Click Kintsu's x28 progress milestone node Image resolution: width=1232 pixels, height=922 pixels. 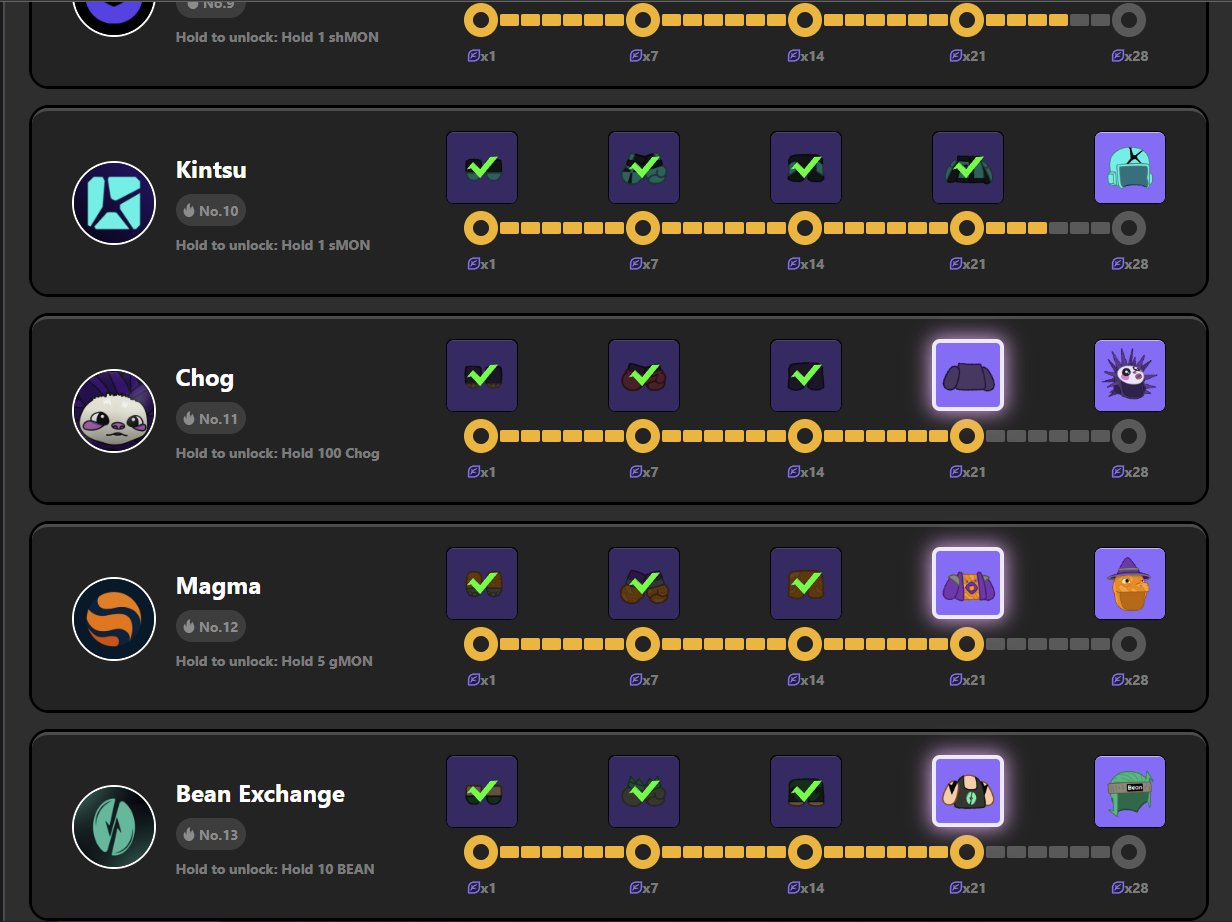tap(1129, 229)
